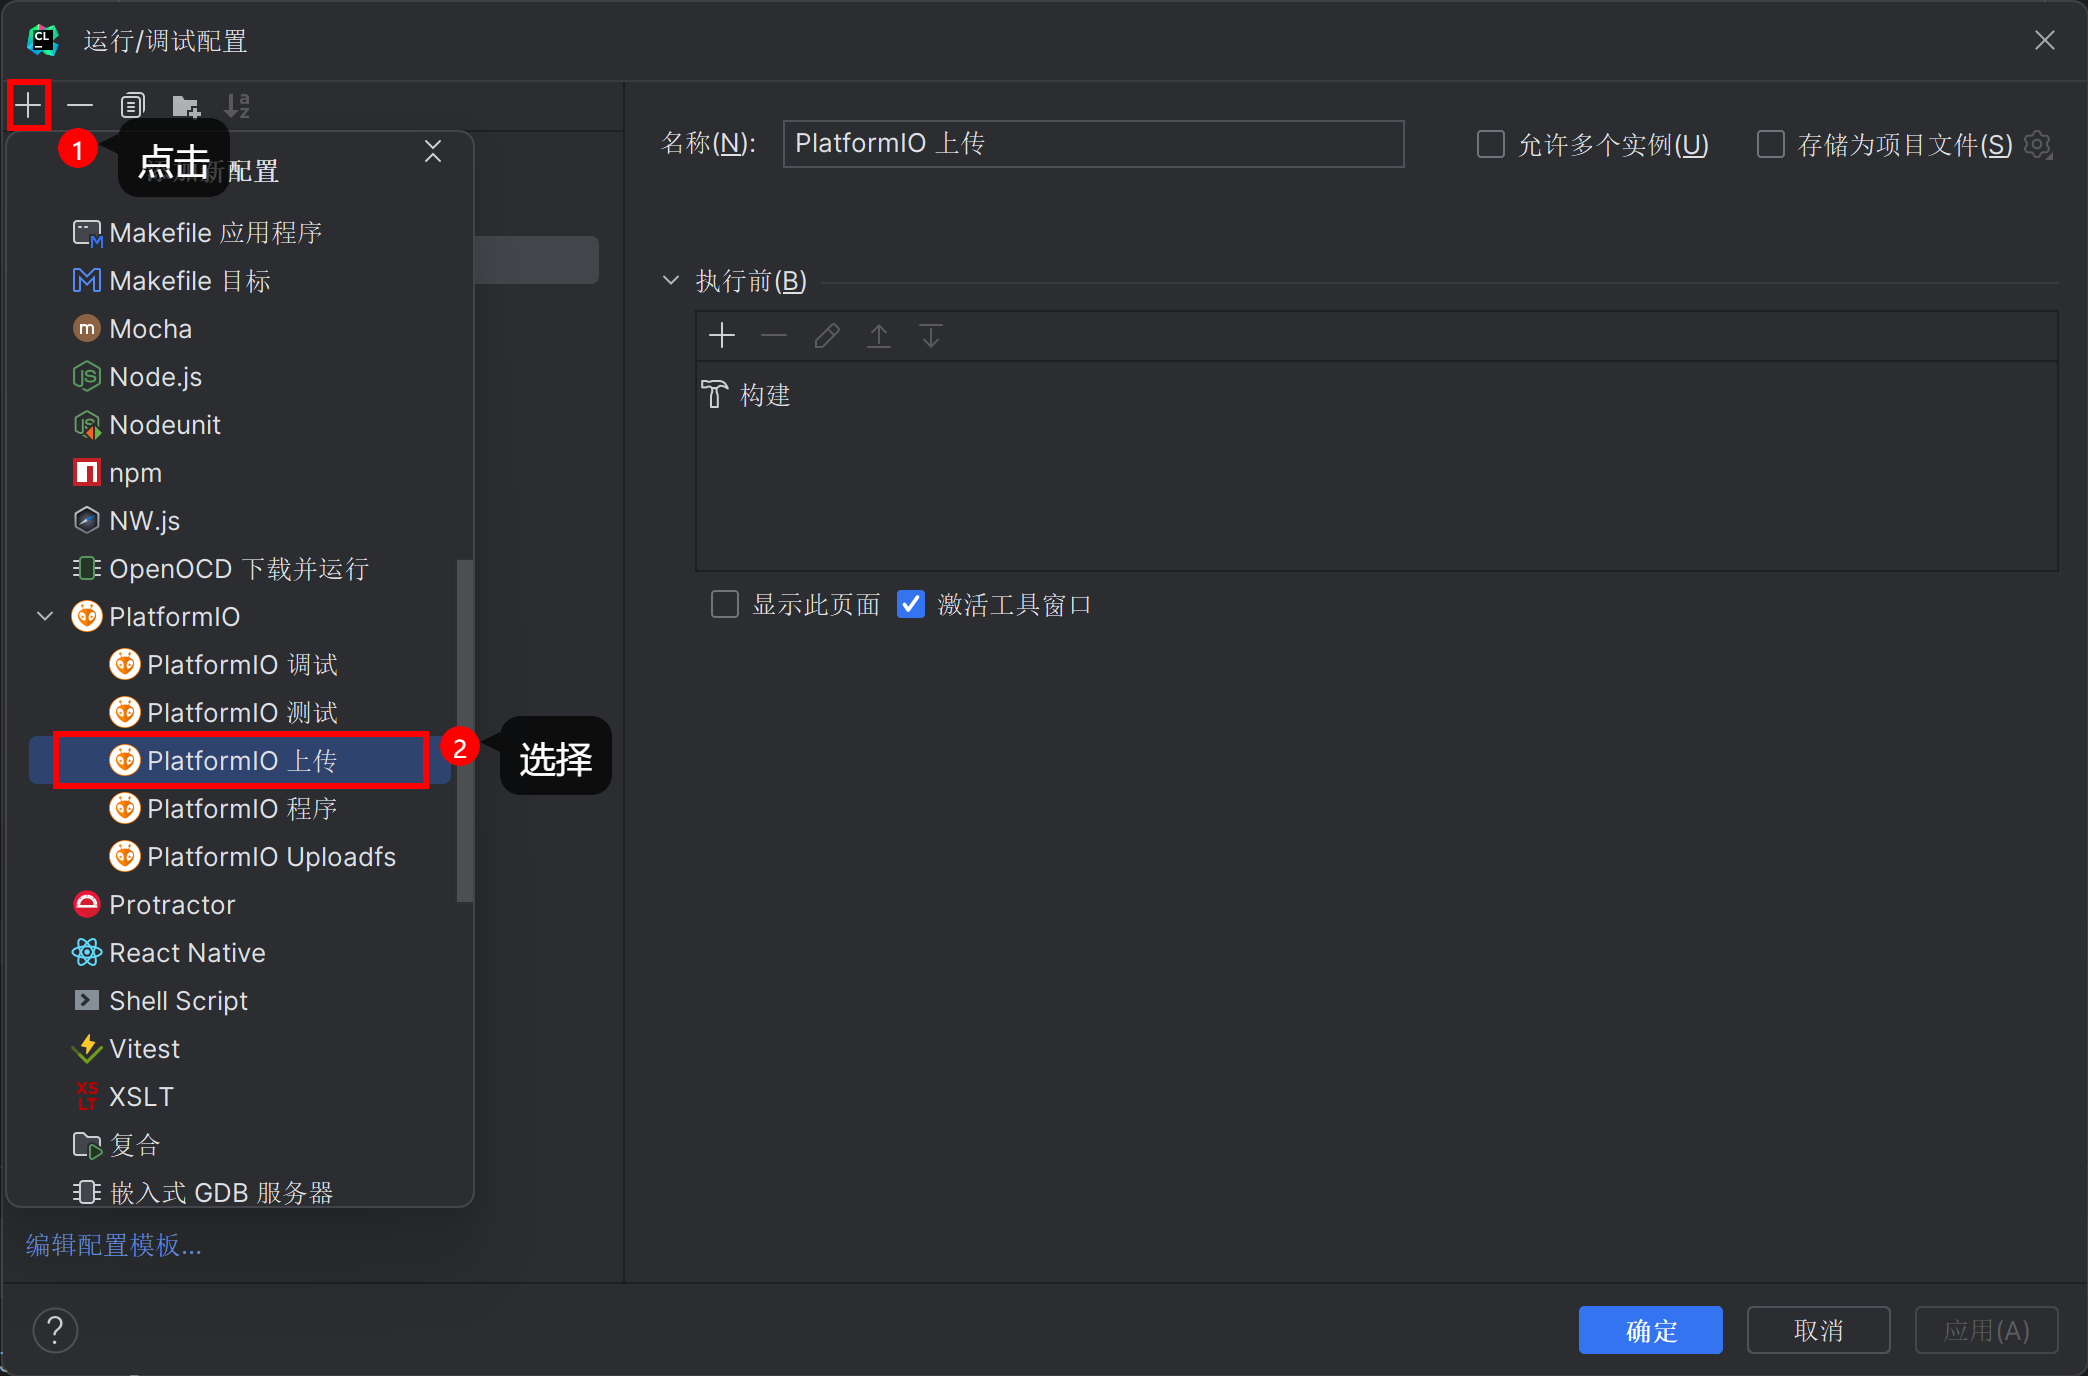2088x1376 pixels.
Task: Click the Move into new folder icon
Action: (x=186, y=105)
